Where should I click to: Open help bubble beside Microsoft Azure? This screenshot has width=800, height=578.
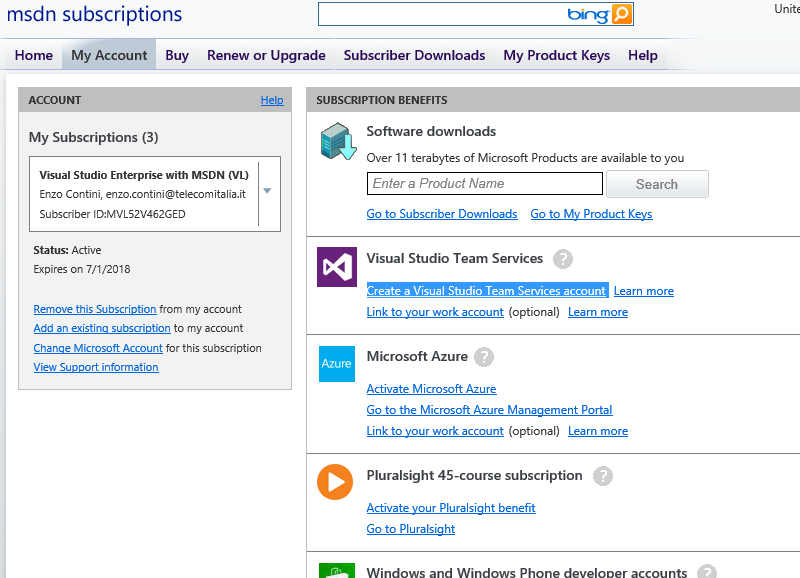pyautogui.click(x=485, y=357)
